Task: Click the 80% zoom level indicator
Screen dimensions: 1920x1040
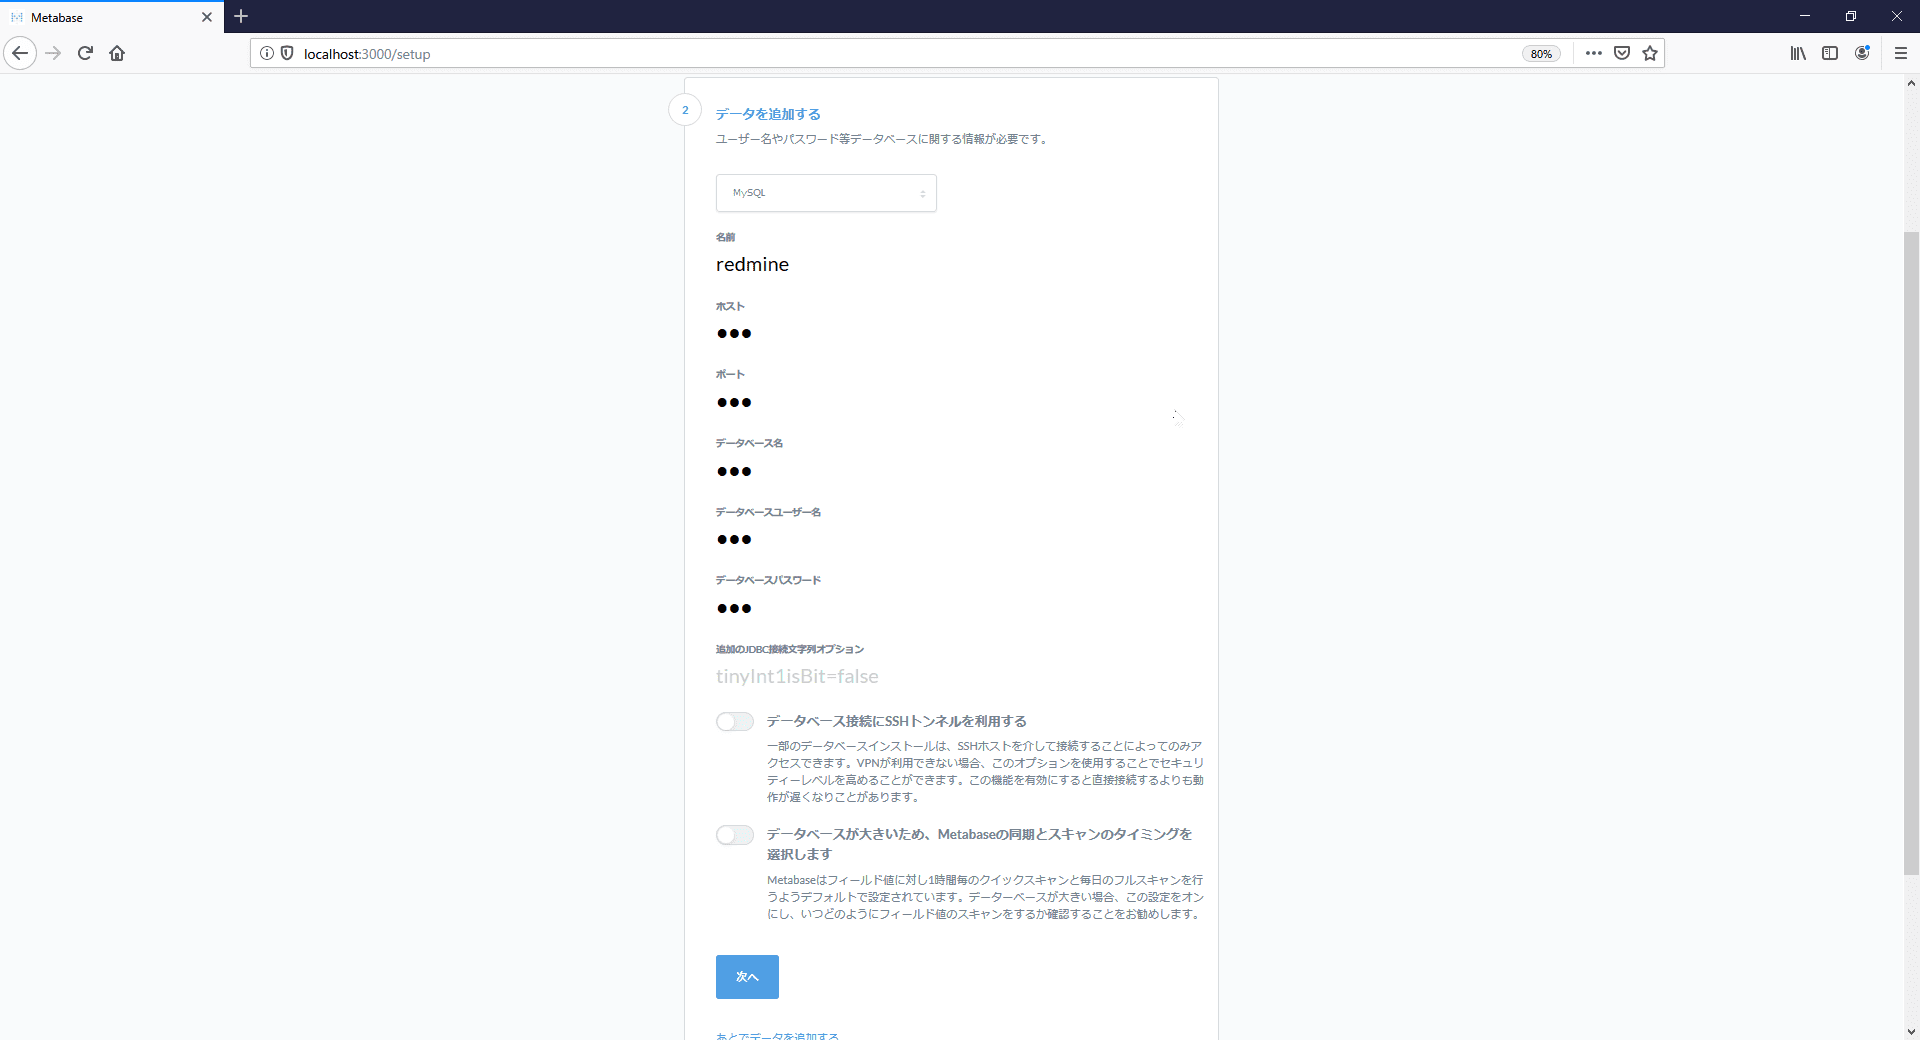Action: 1541,54
